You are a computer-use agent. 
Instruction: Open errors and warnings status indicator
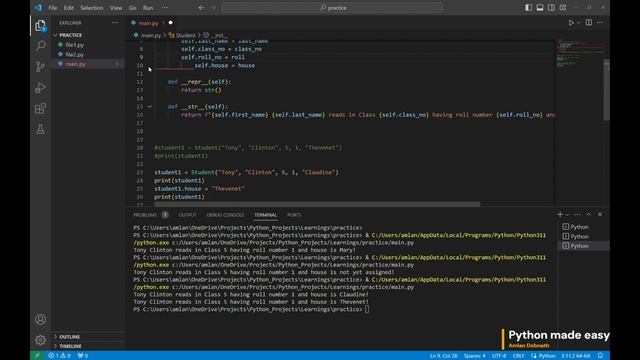[60, 356]
